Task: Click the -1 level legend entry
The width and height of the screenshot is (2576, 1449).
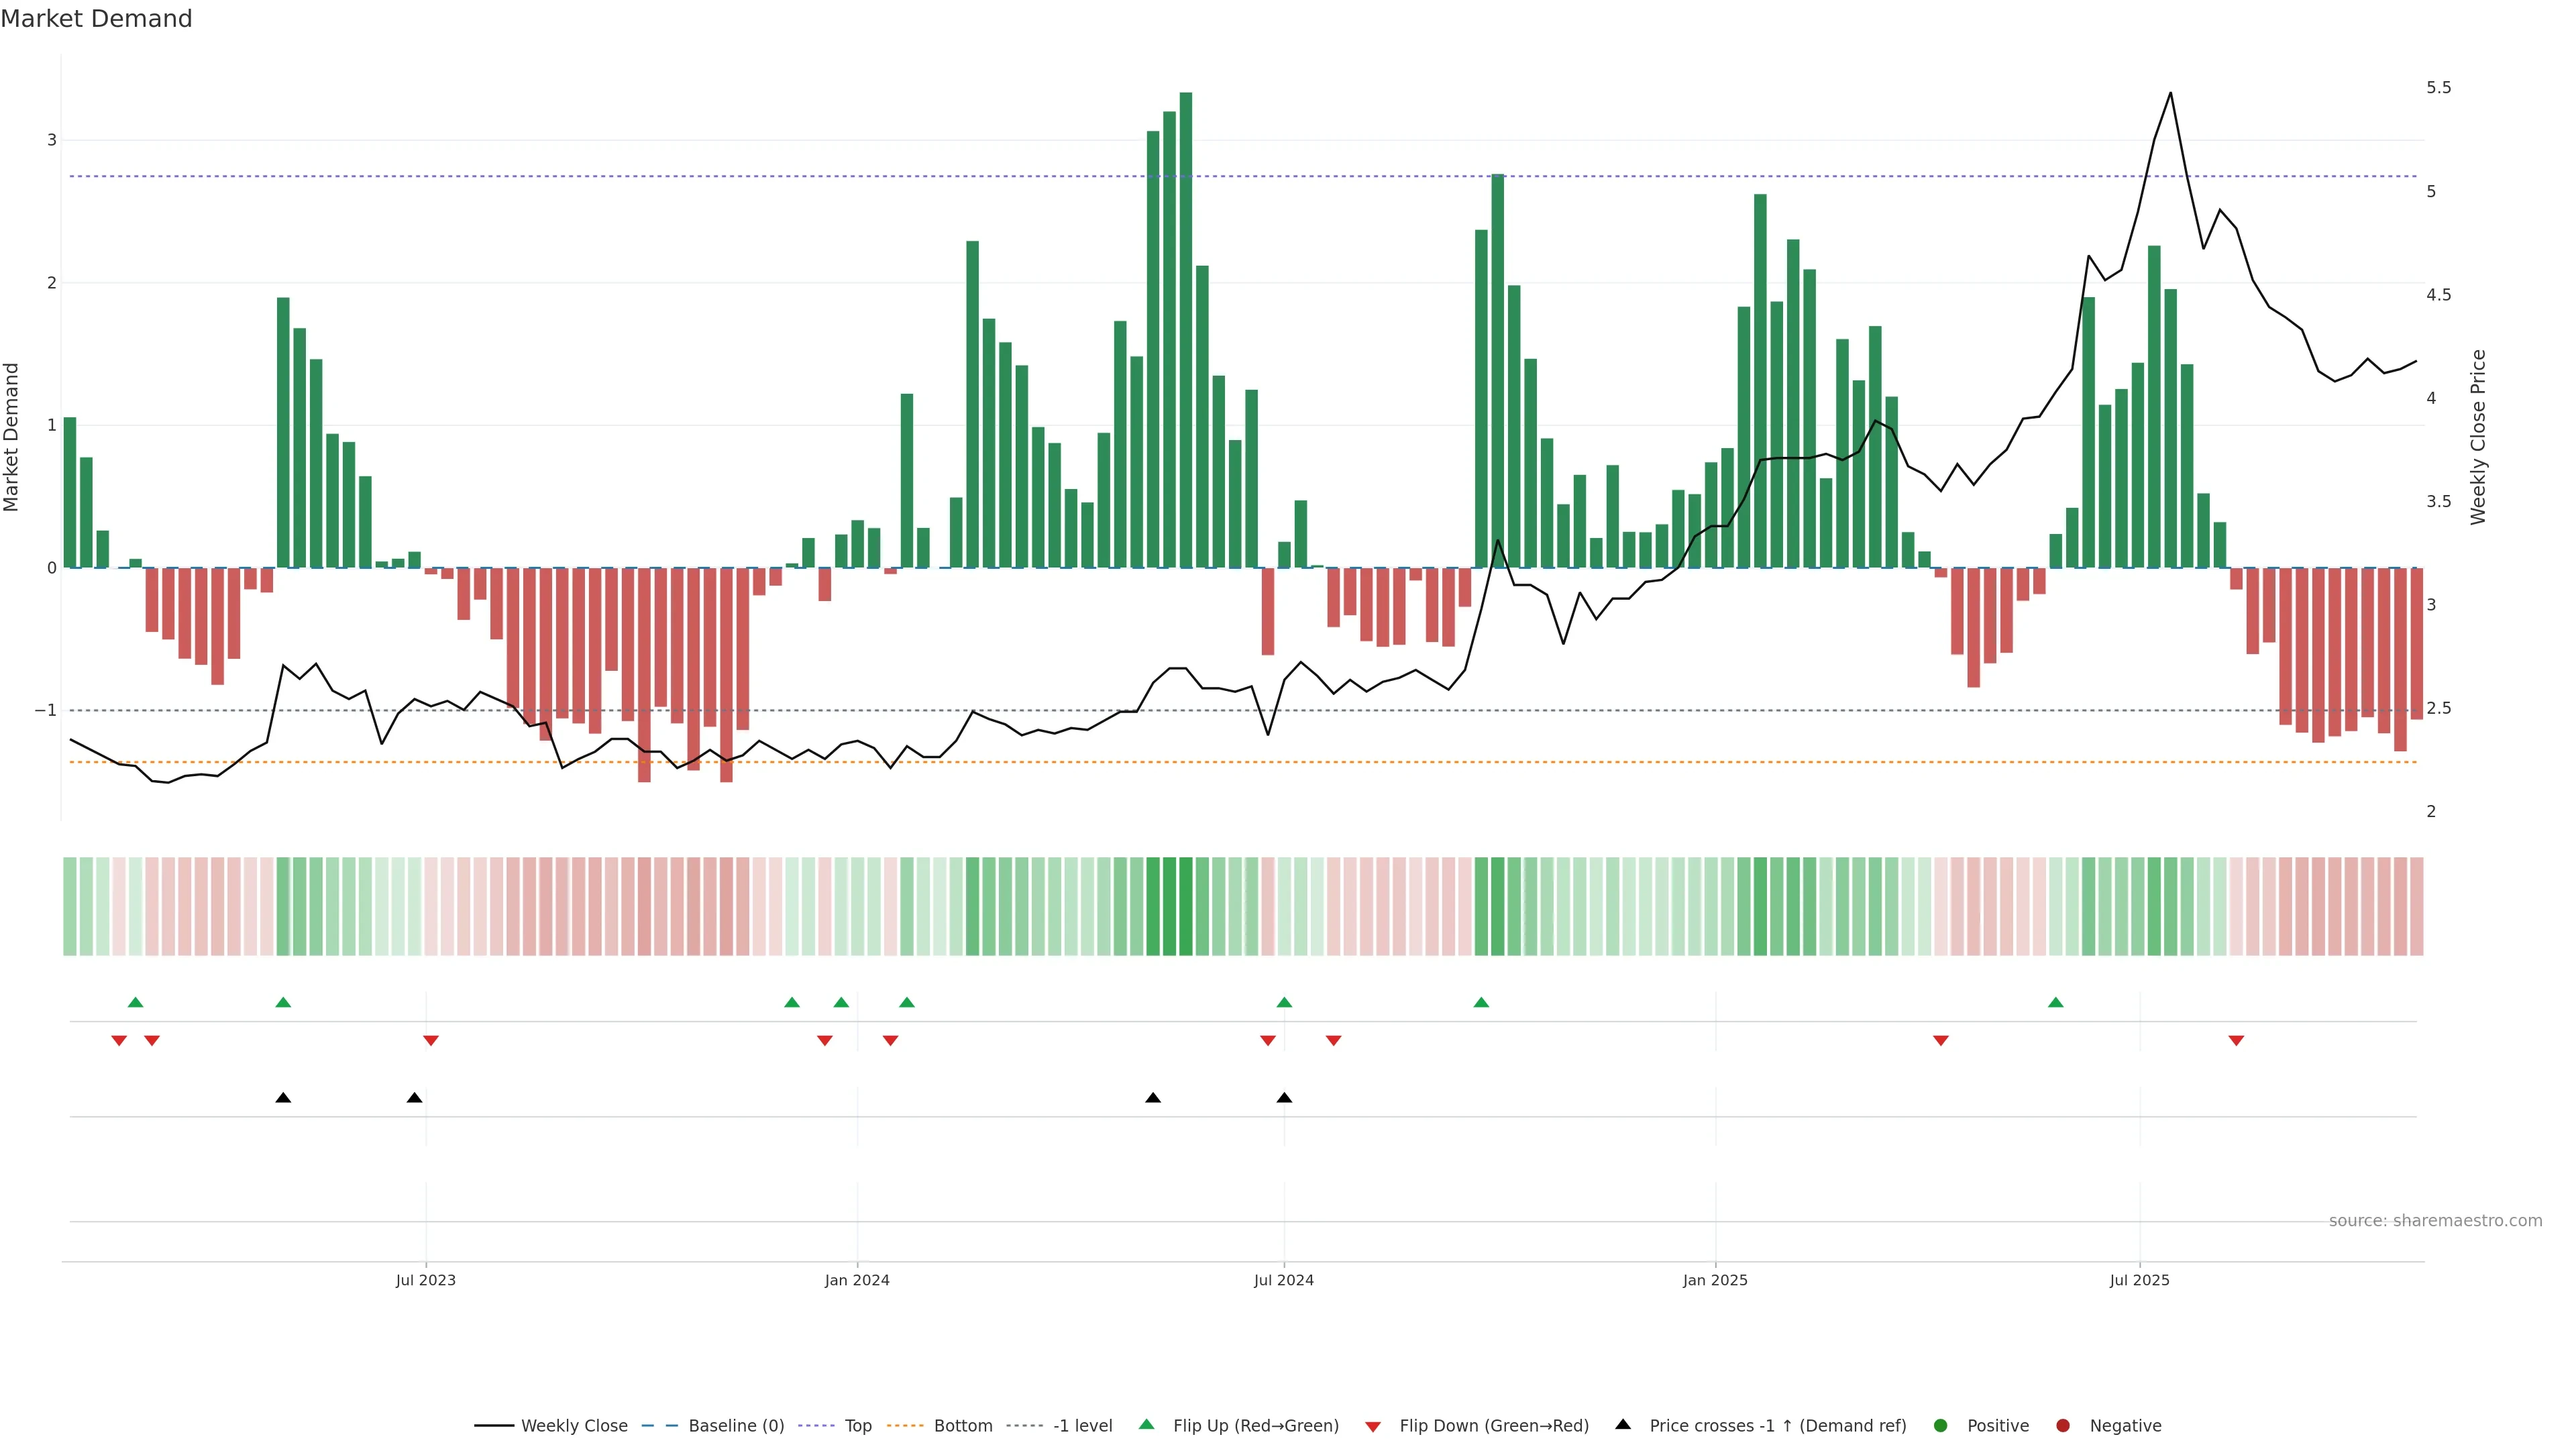Action: (x=1082, y=1425)
